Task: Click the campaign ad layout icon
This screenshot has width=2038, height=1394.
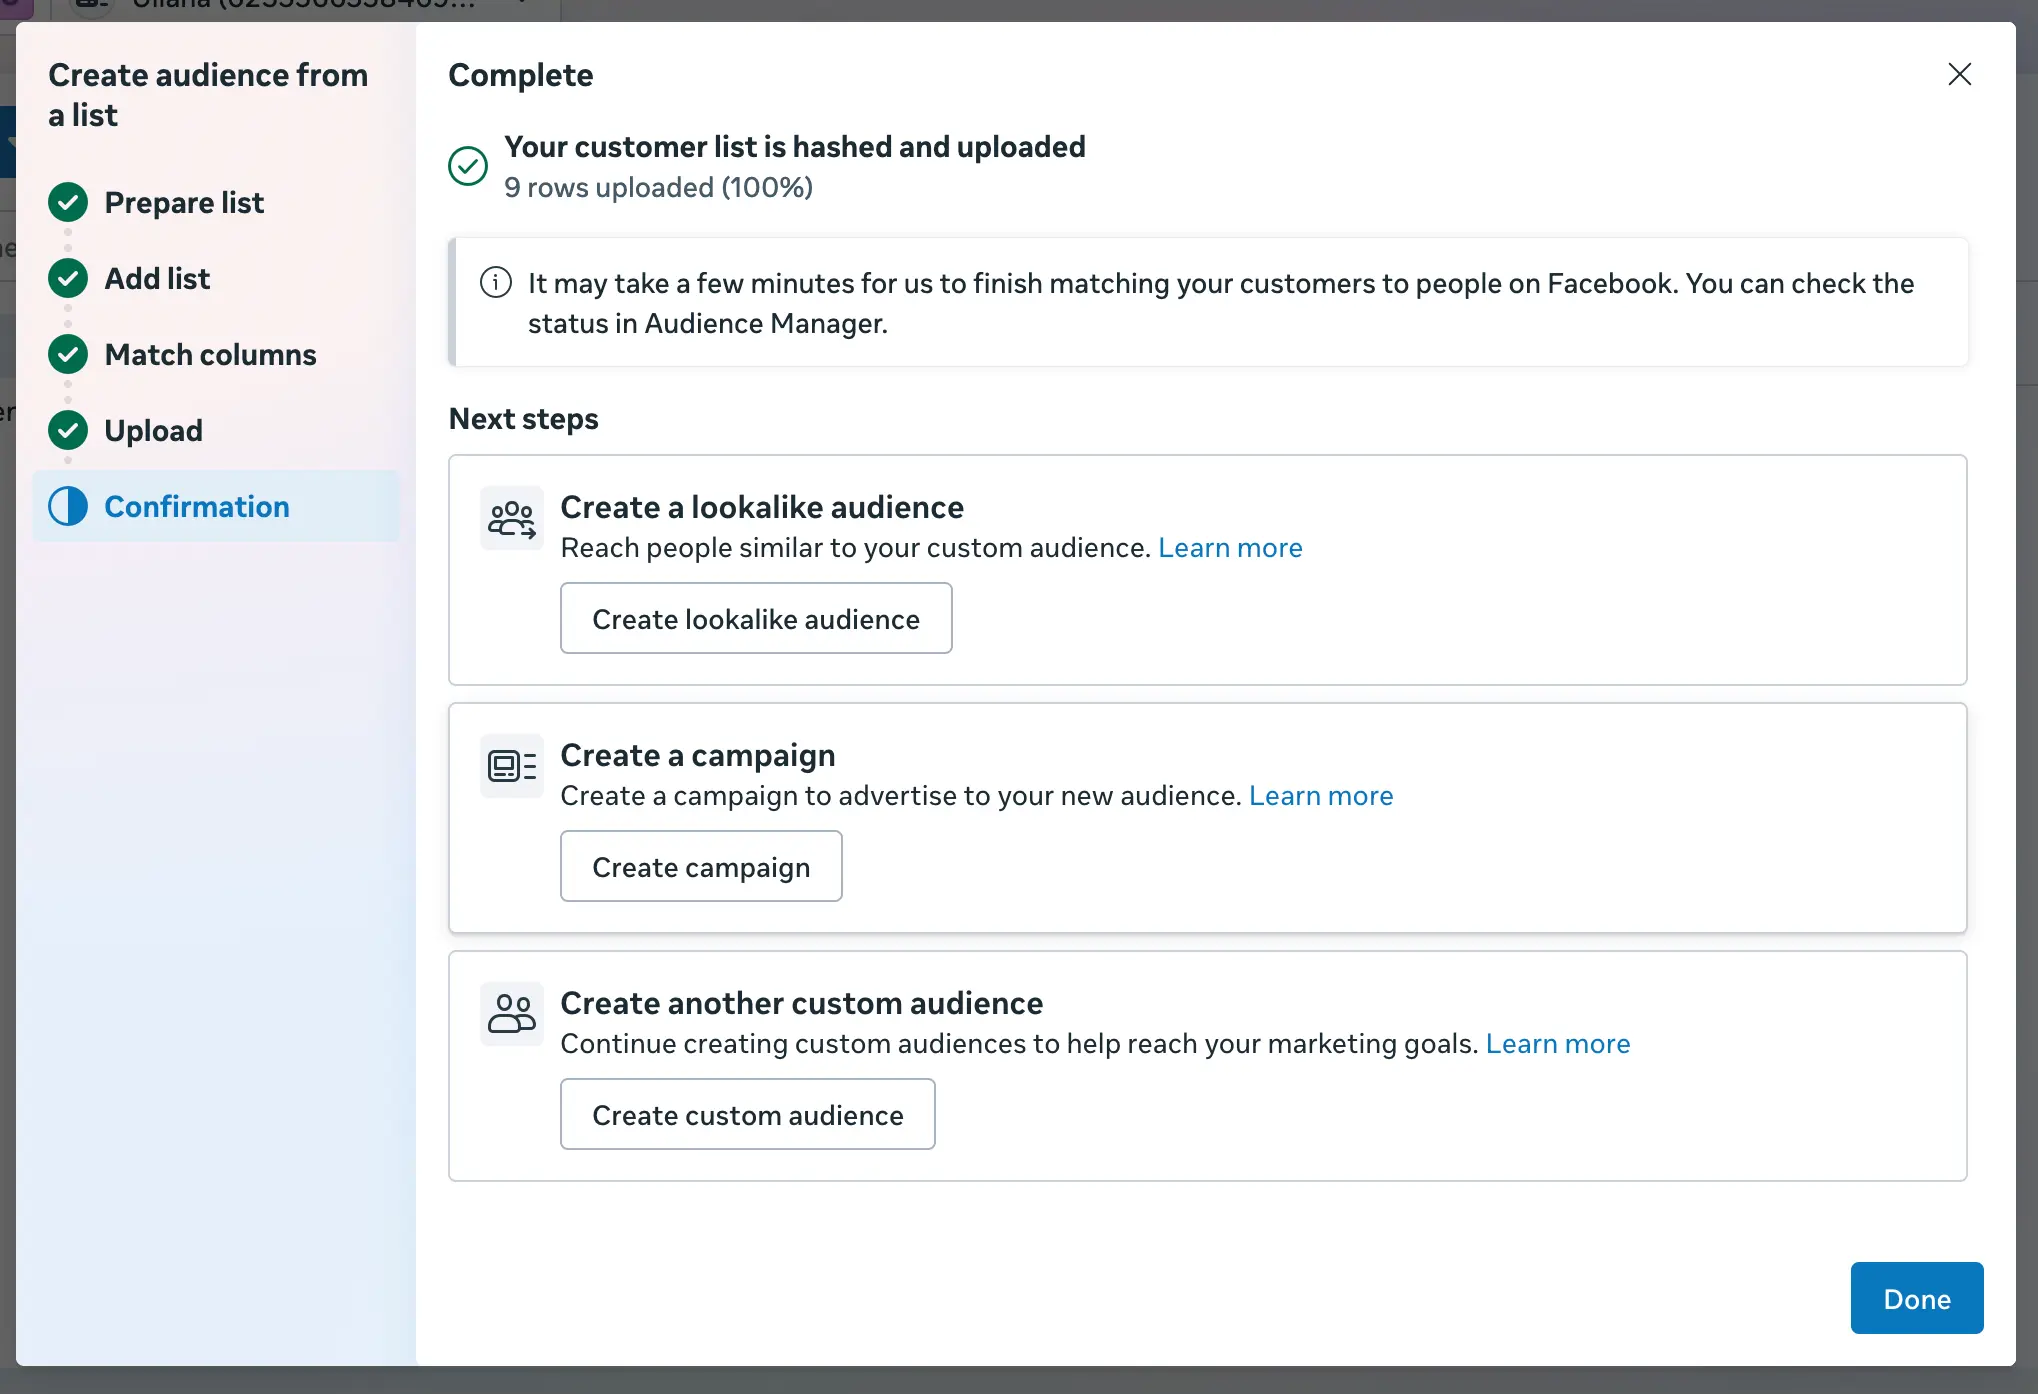Action: (x=511, y=766)
